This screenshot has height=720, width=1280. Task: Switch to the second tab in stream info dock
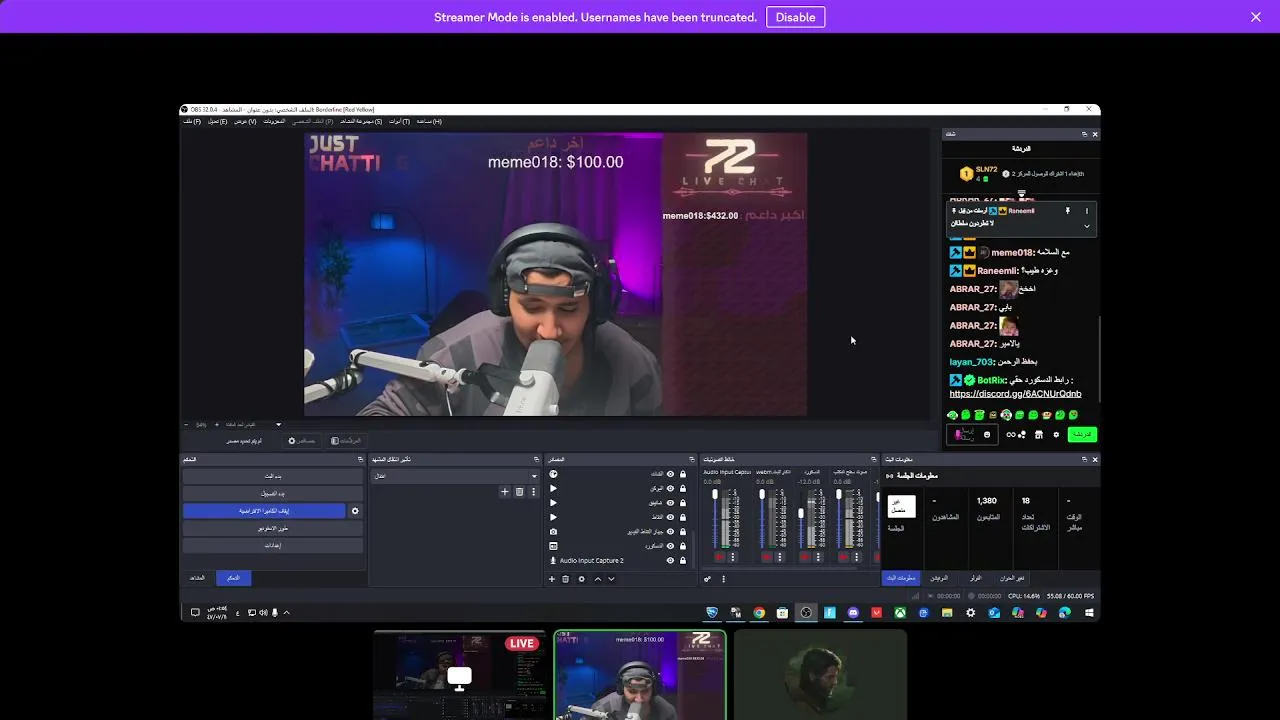tap(939, 578)
